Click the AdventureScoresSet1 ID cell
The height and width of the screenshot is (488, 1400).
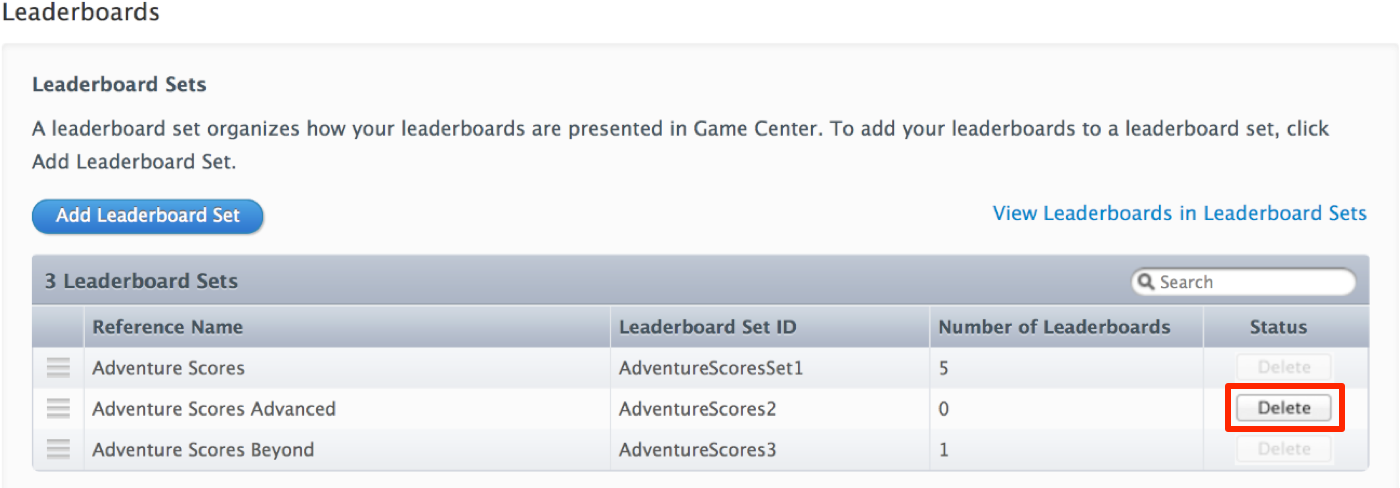click(711, 368)
